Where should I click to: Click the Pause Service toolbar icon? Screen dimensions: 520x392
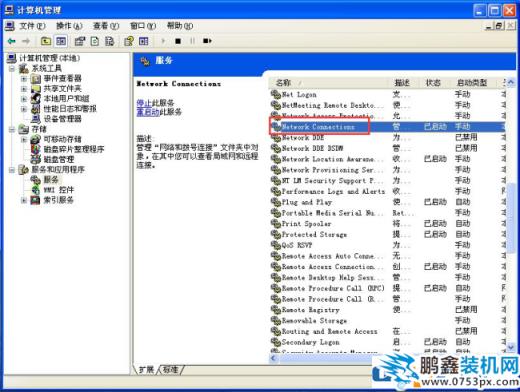point(192,41)
